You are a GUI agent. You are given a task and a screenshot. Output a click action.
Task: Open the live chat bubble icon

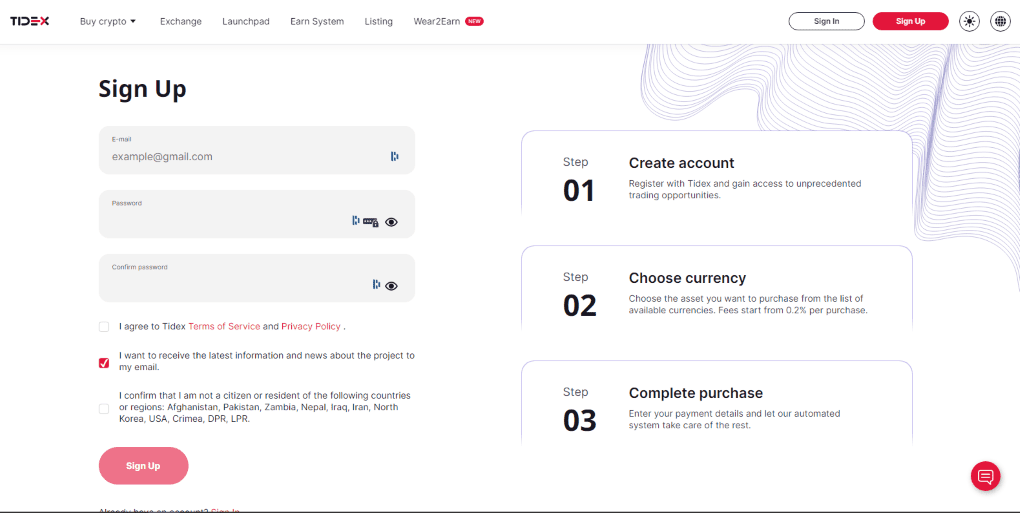point(986,477)
